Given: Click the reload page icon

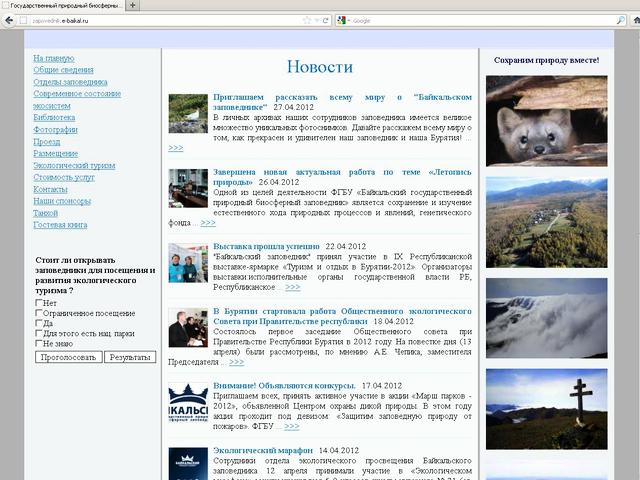Looking at the screenshot, I should pos(325,20).
